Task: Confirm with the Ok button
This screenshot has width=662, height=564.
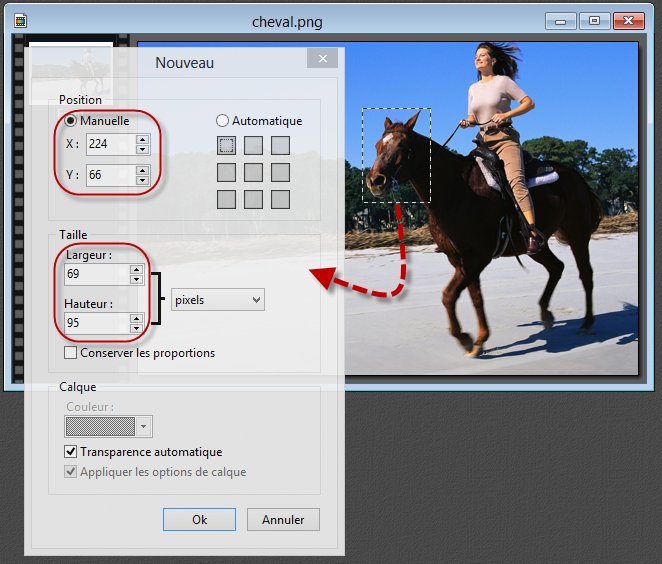Action: (x=199, y=519)
